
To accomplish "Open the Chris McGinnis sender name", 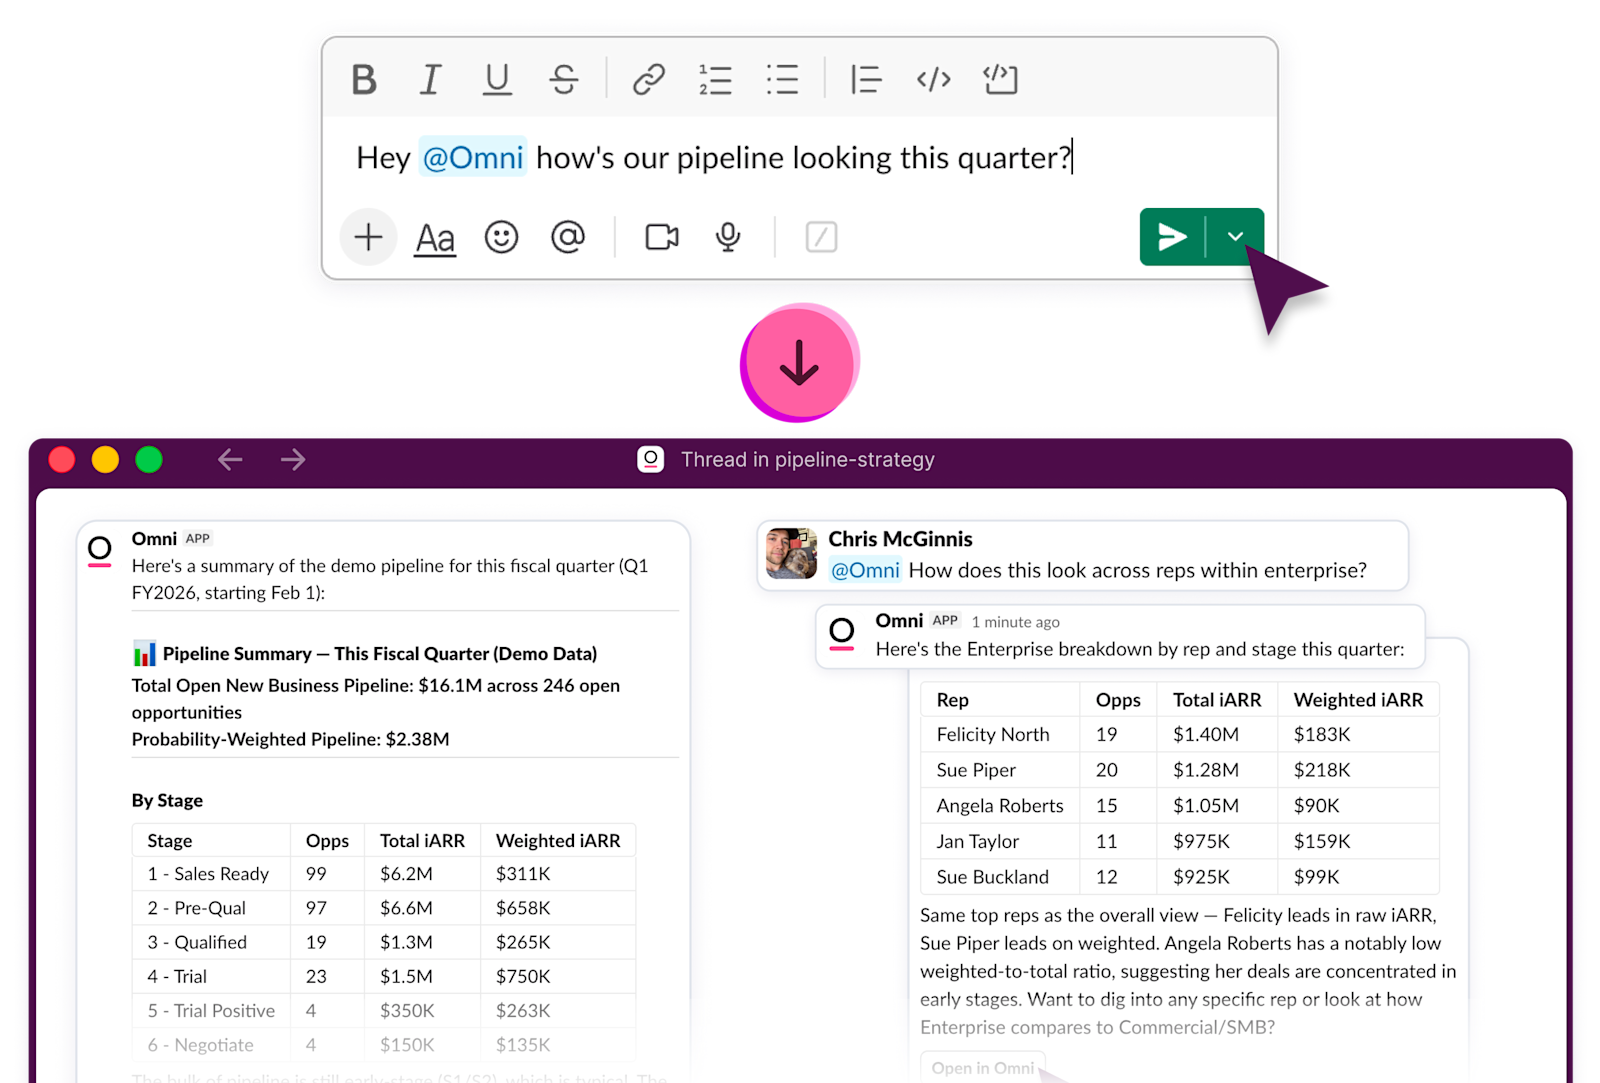I will click(900, 539).
